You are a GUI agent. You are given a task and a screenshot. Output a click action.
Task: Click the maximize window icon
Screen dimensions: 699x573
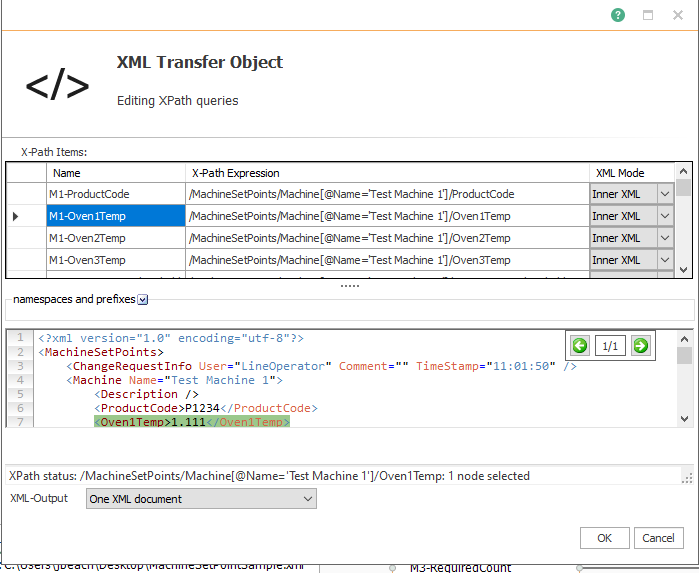(648, 15)
